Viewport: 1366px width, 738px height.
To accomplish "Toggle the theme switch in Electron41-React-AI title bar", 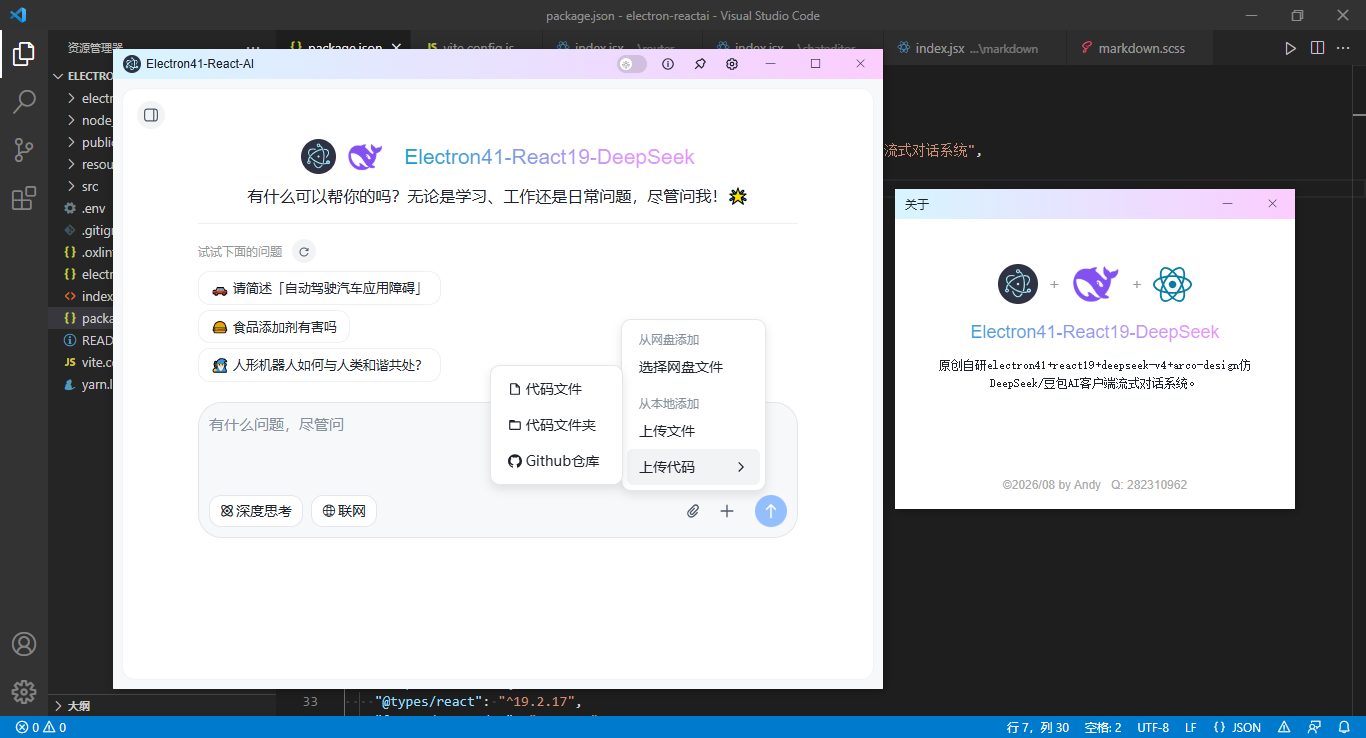I will pos(632,64).
